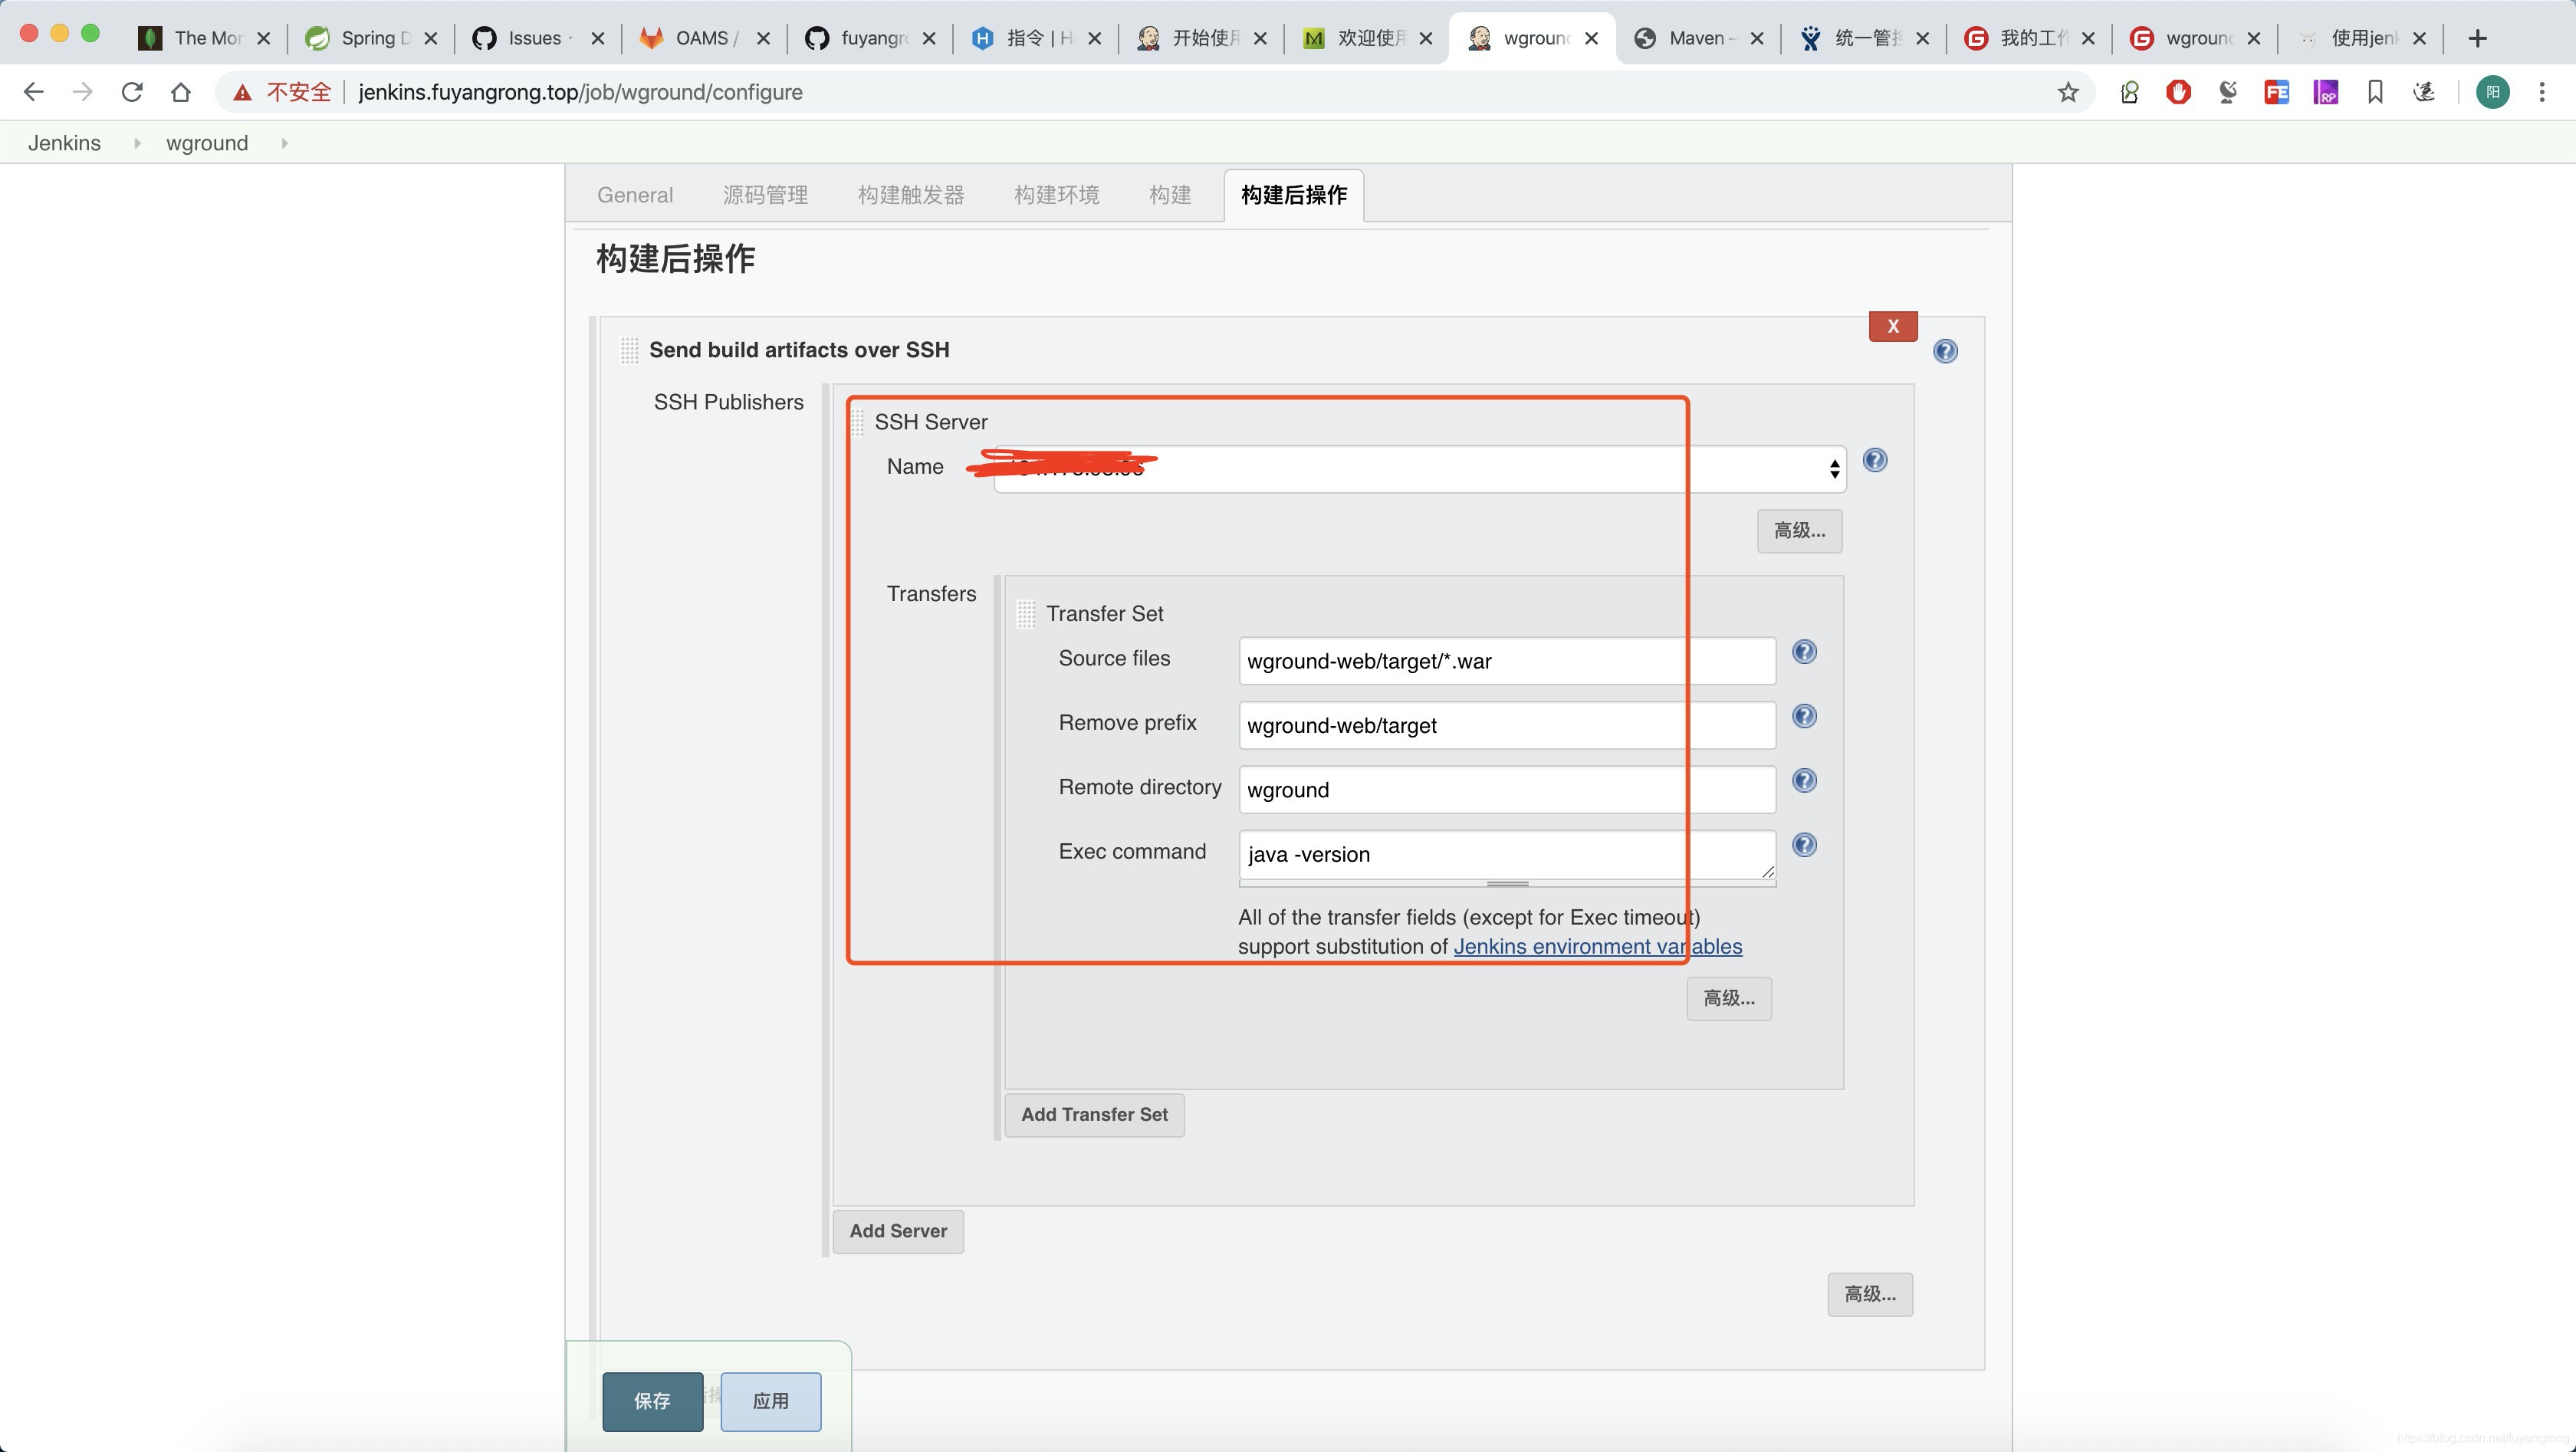
Task: Open the SSH Server Name dropdown
Action: (1420, 469)
